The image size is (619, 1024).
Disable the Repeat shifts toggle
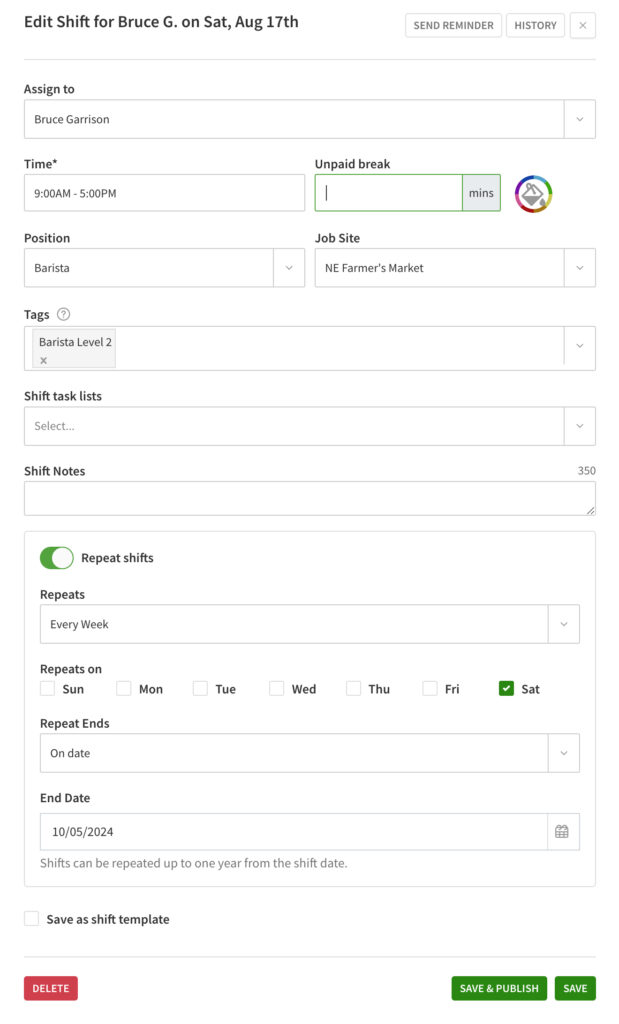point(57,559)
